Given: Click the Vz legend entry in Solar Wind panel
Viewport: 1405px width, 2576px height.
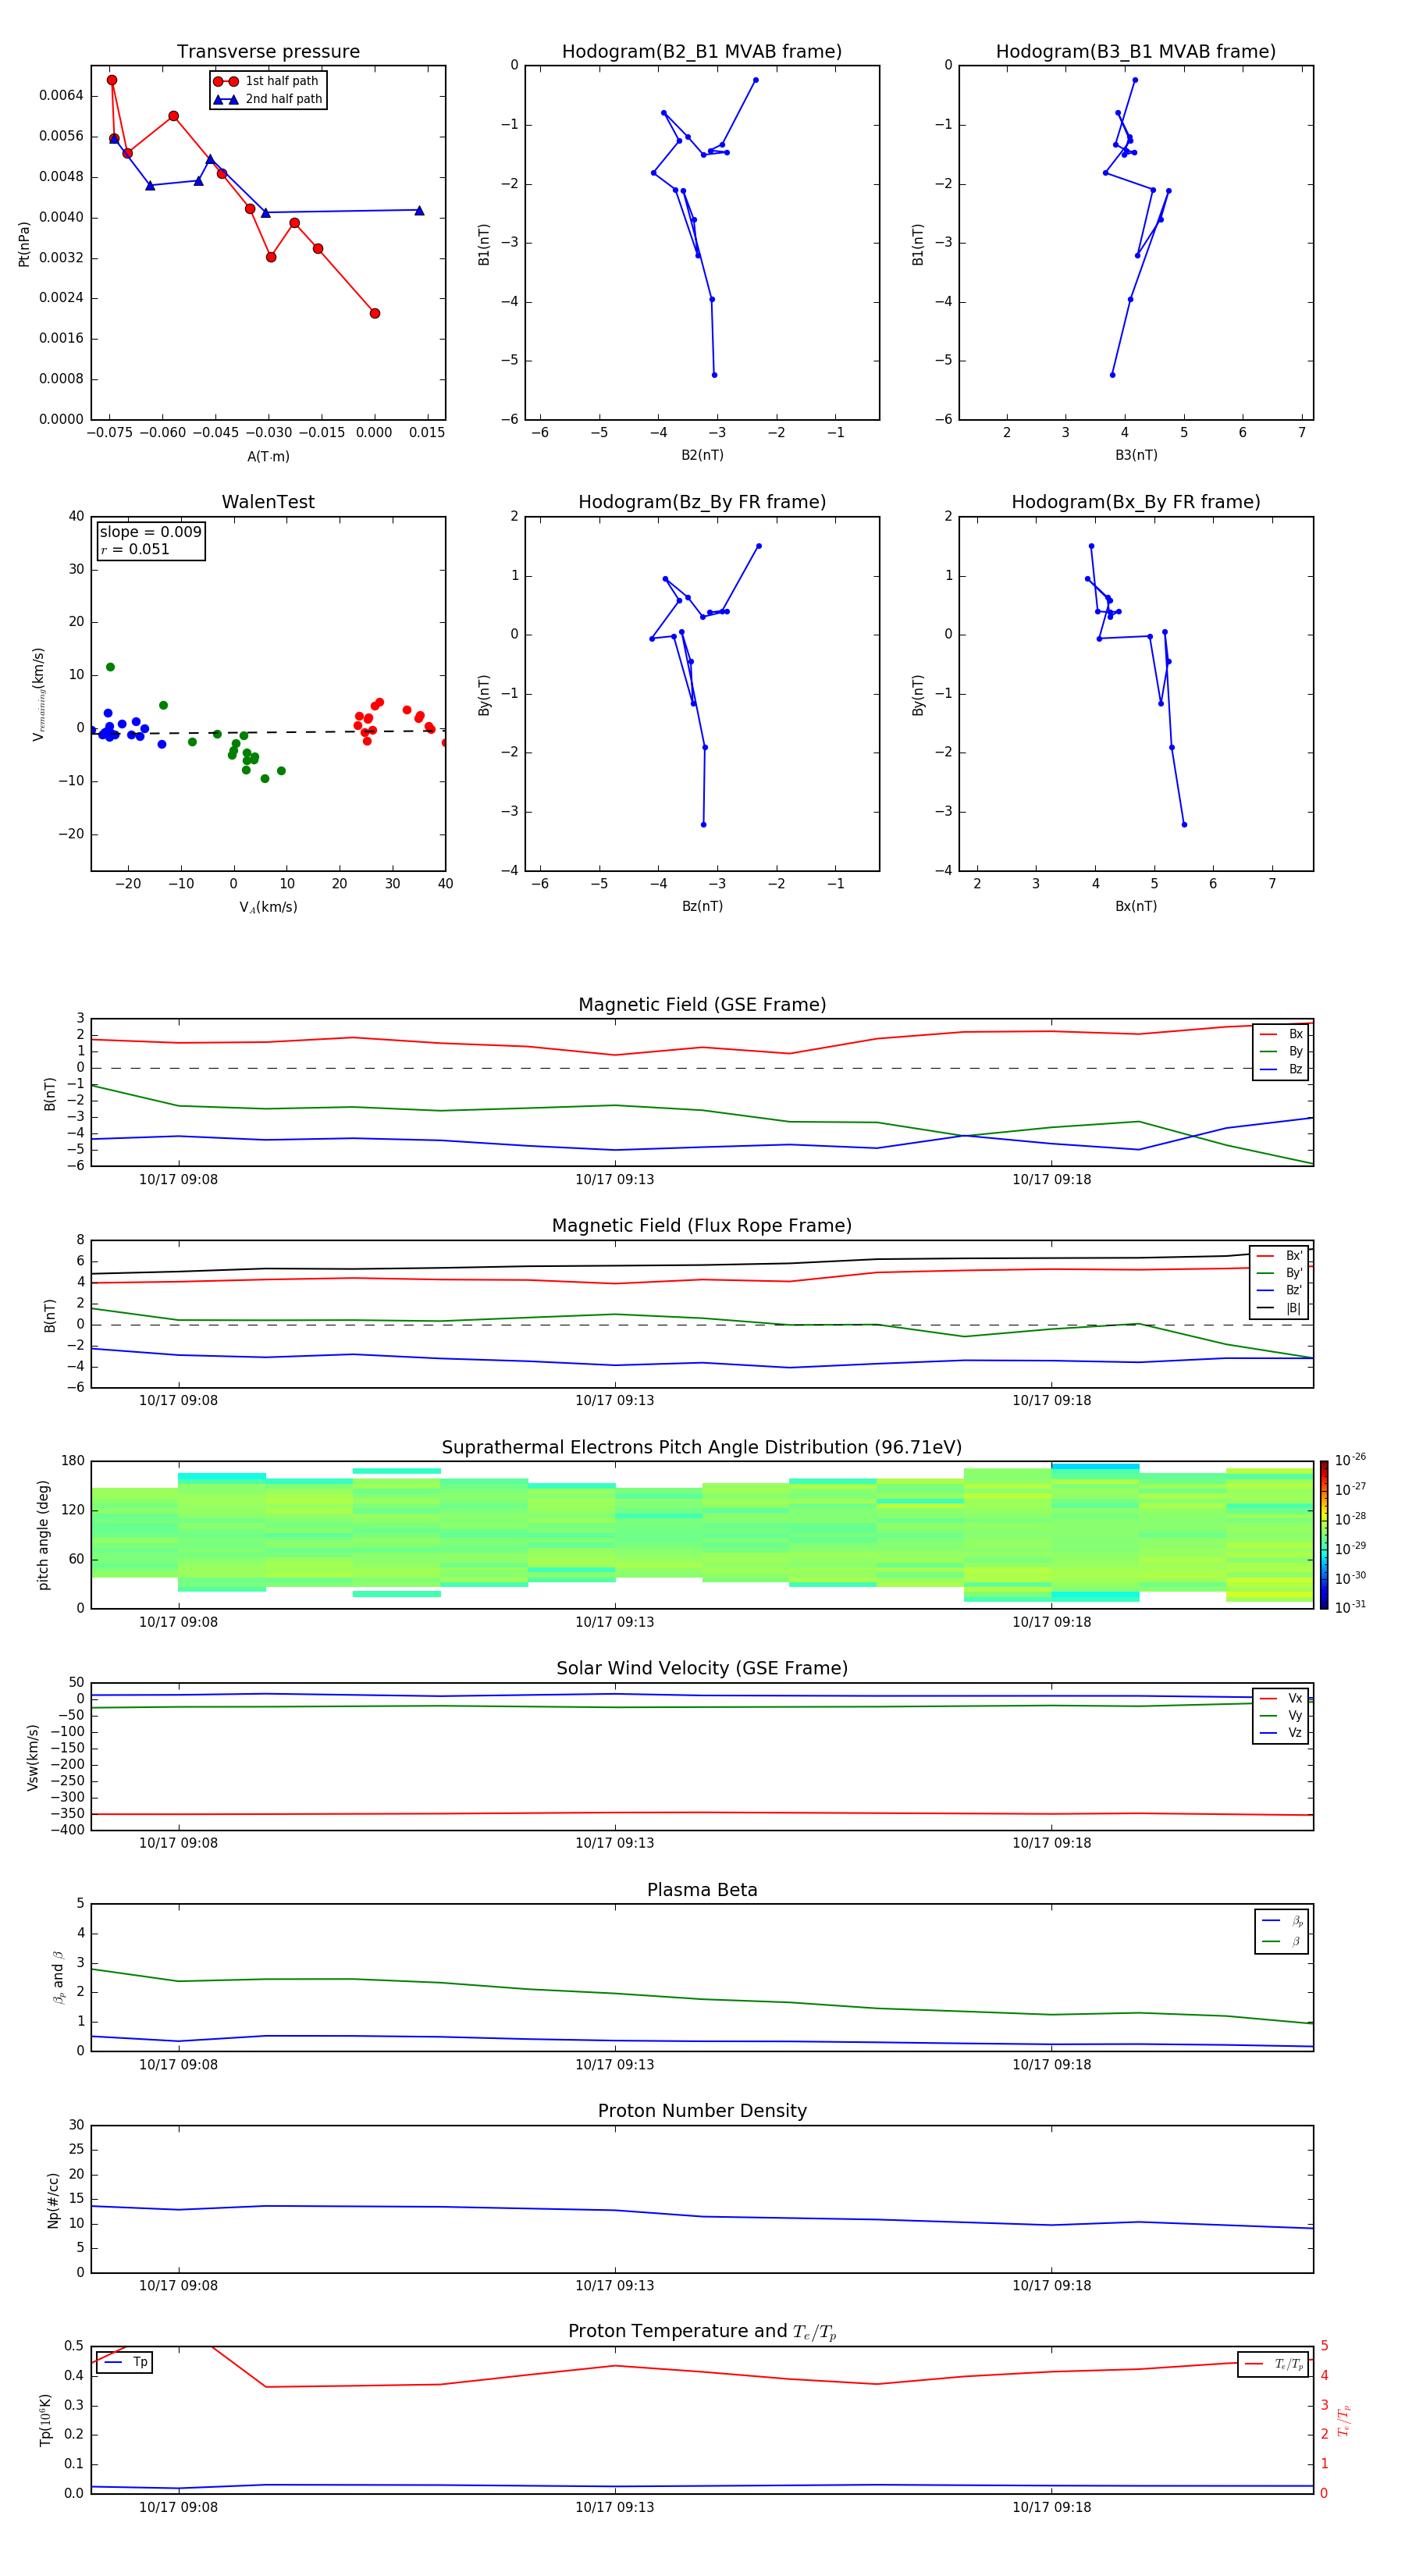Looking at the screenshot, I should (1282, 1733).
